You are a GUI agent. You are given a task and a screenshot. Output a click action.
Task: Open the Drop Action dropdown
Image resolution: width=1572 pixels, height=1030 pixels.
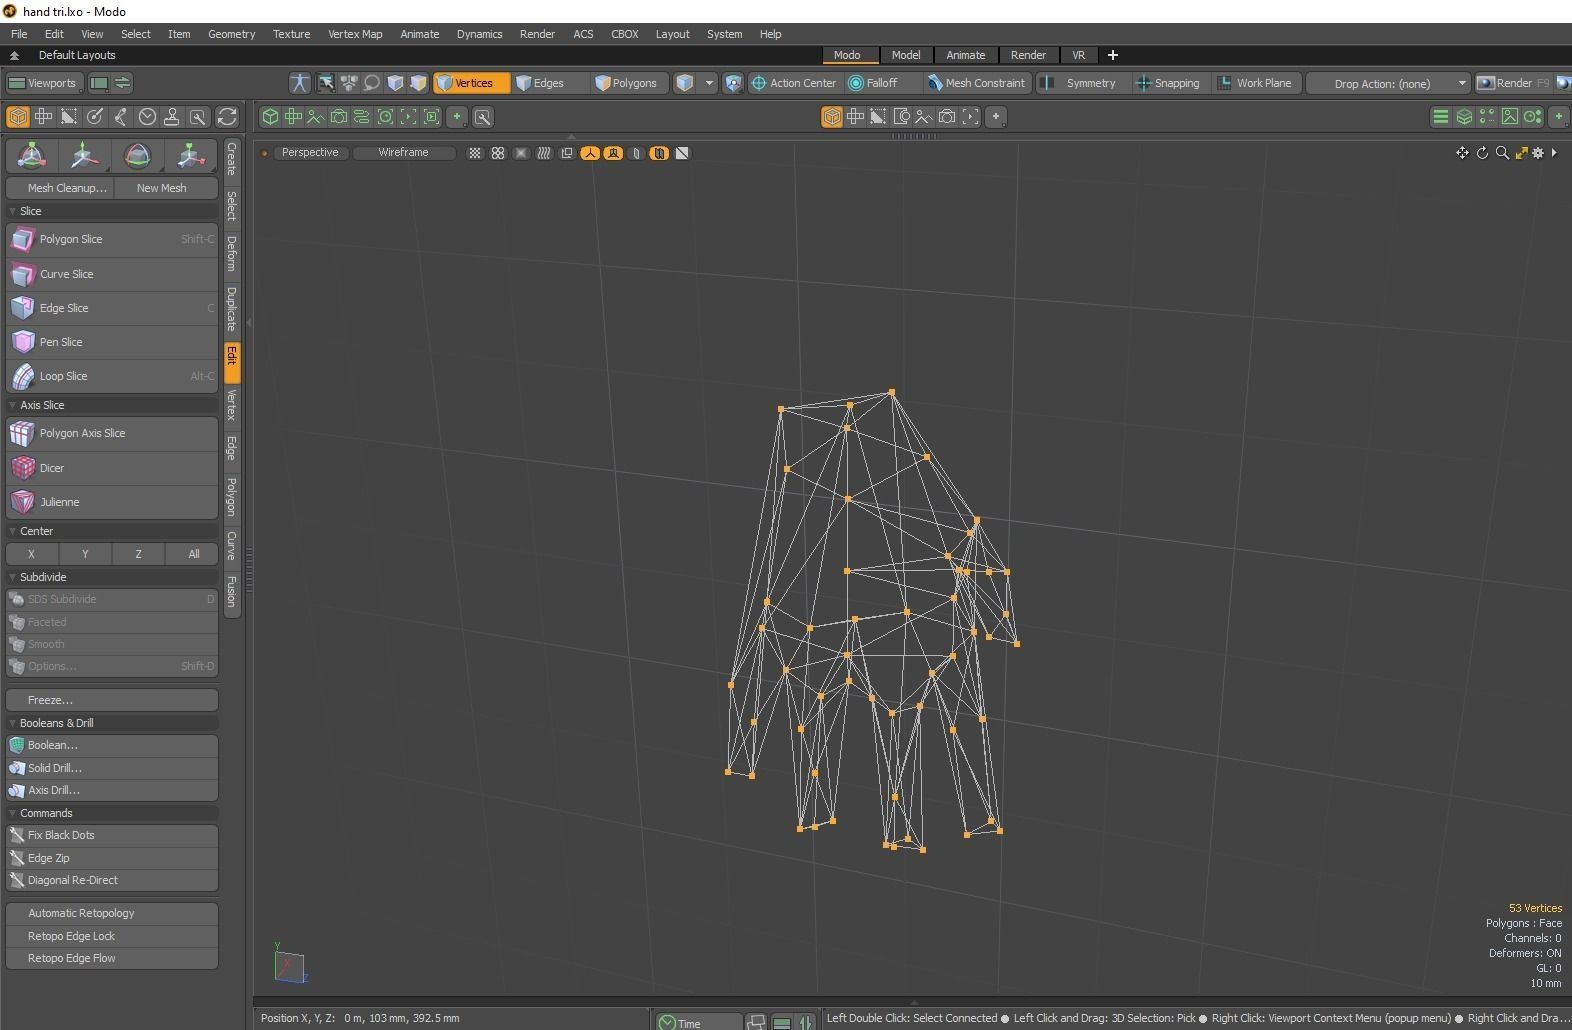[x=1389, y=83]
